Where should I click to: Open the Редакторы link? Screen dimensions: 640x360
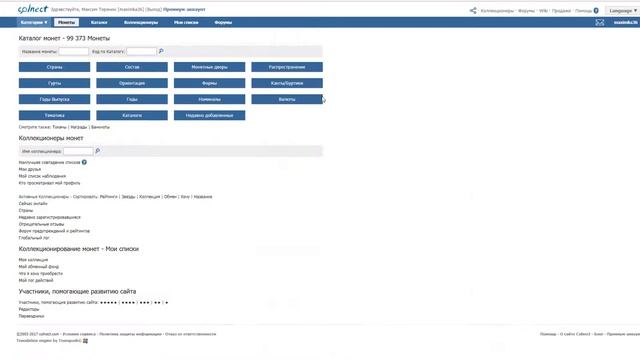pos(29,309)
